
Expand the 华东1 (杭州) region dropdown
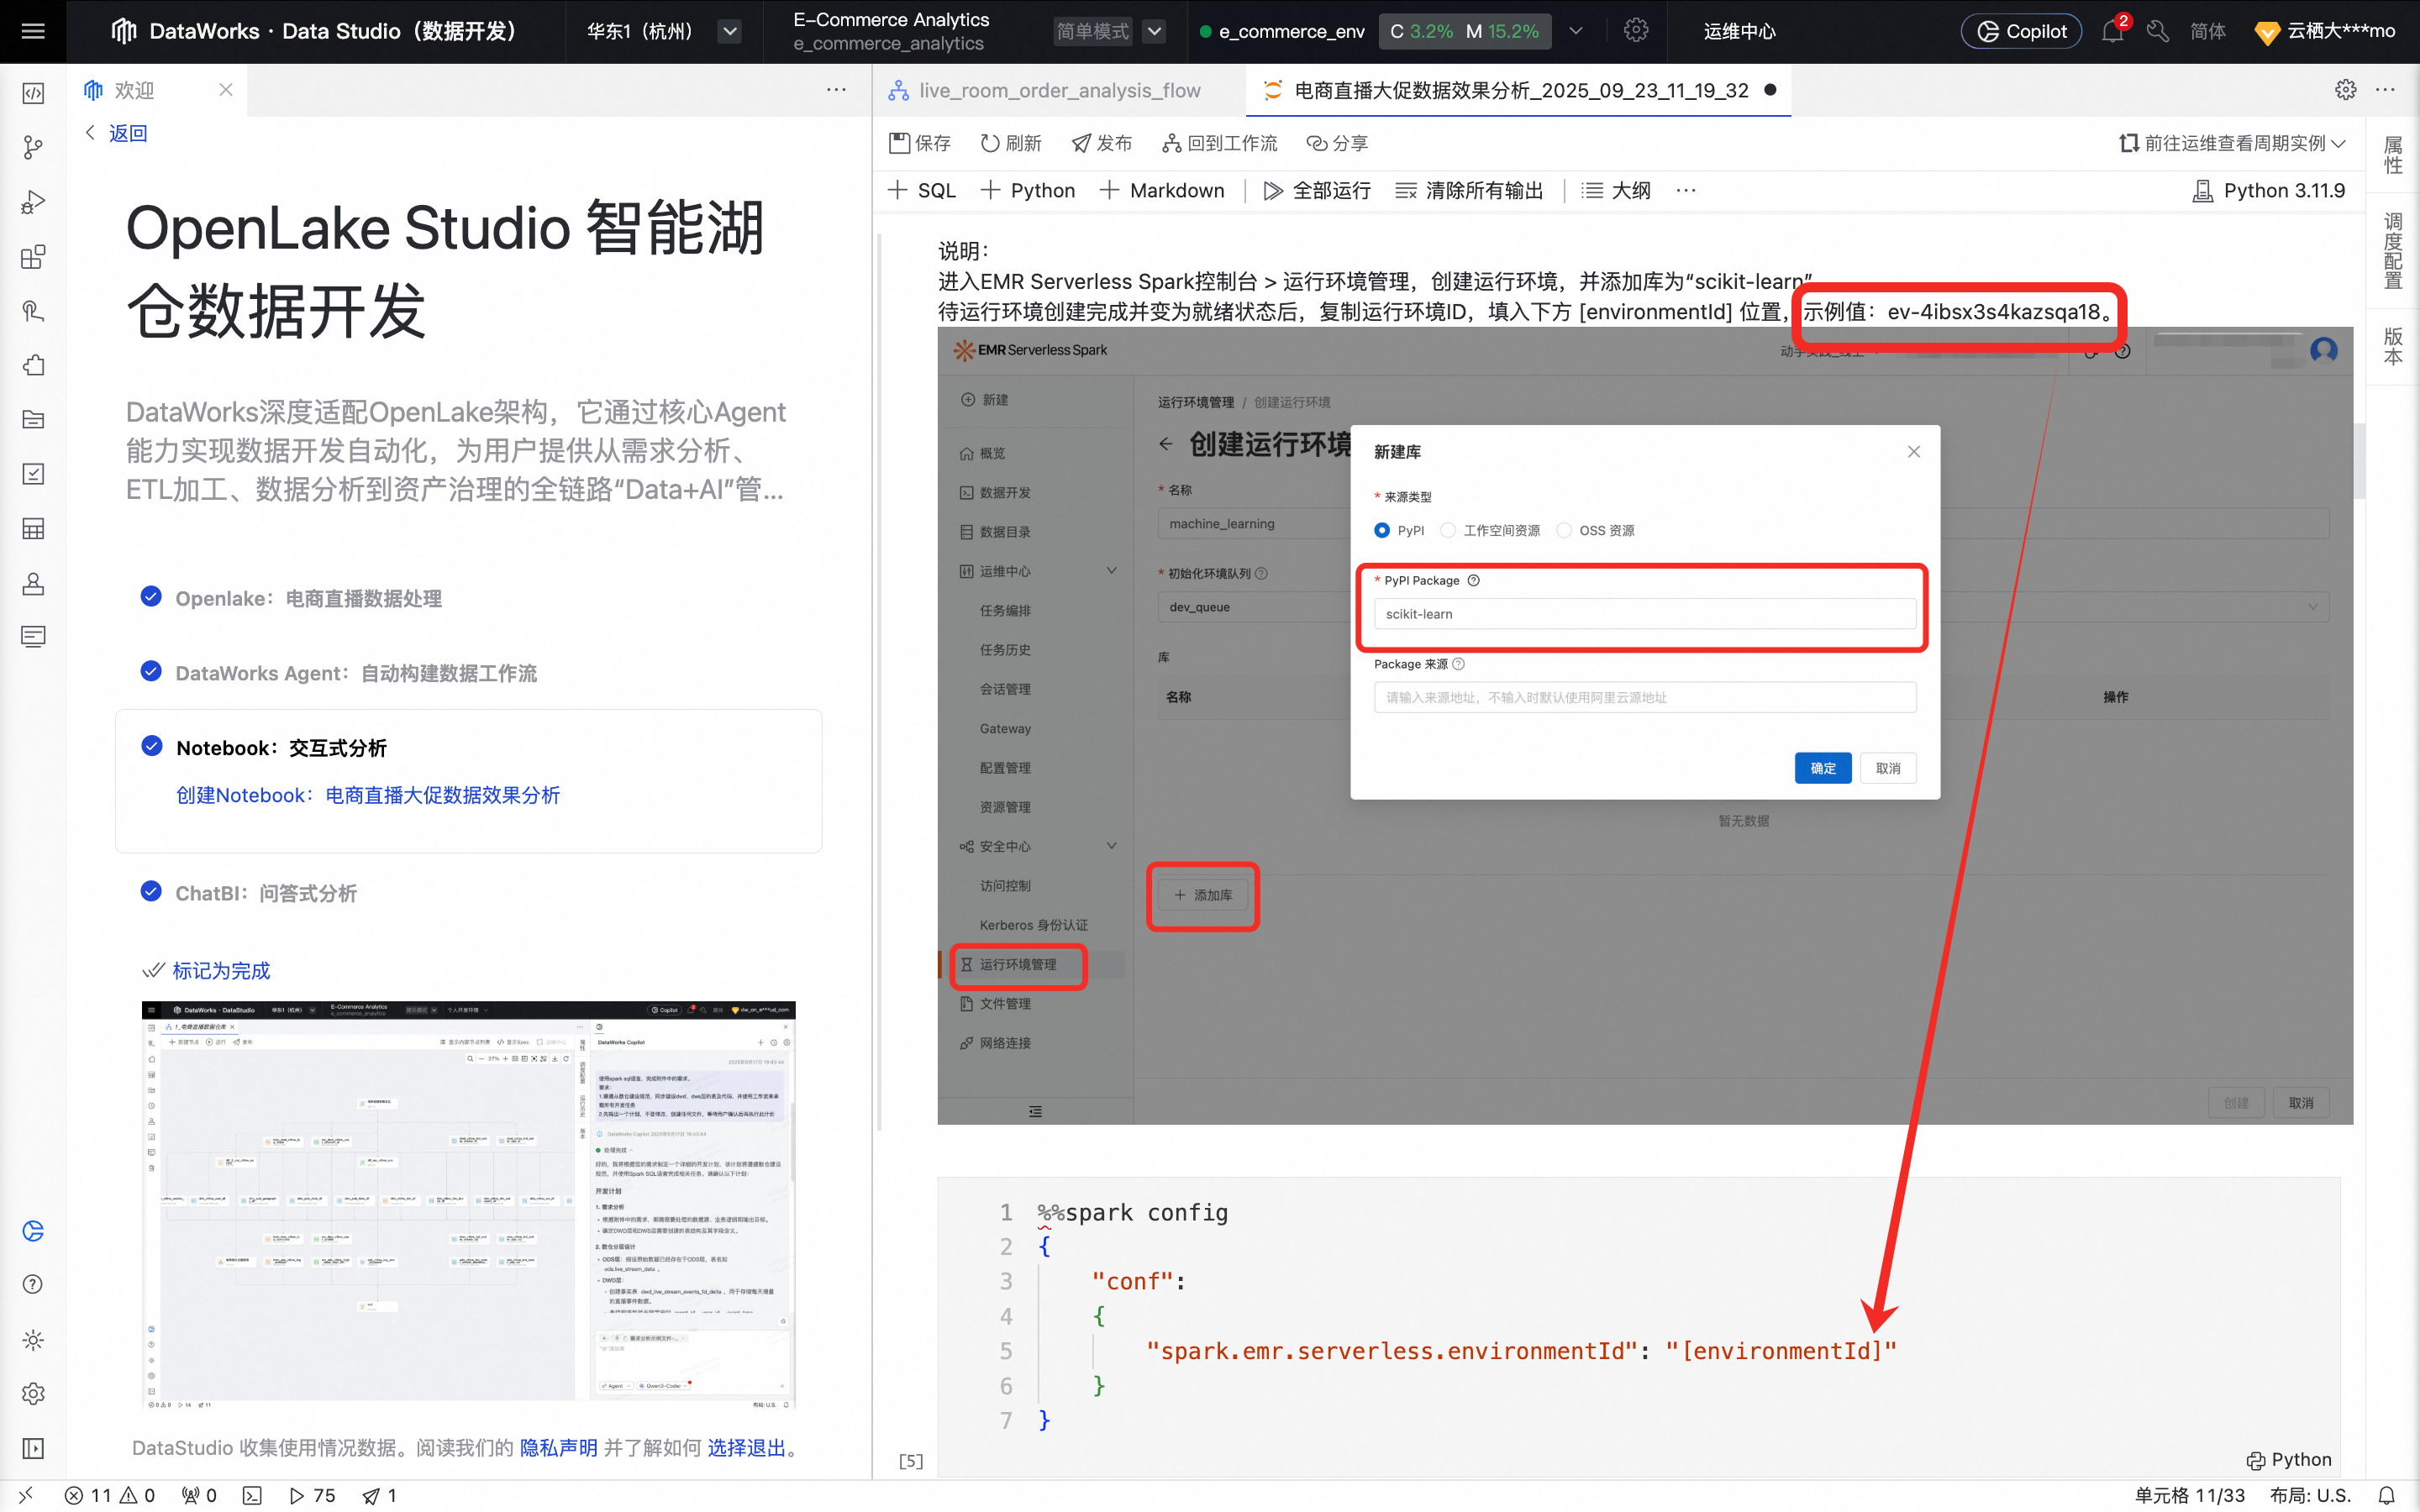[x=730, y=31]
